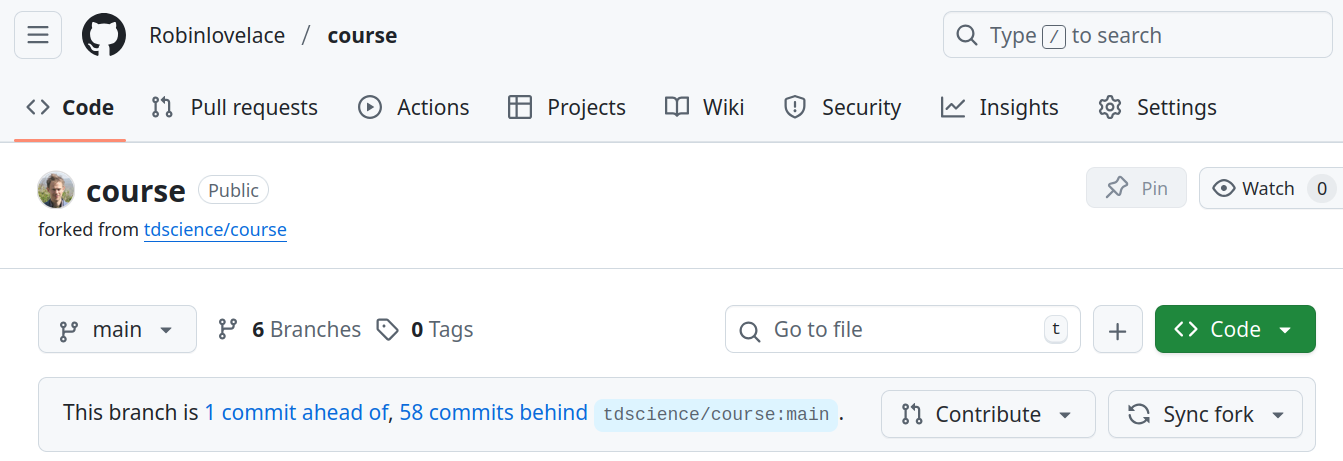
Task: Focus the Go to file field
Action: pyautogui.click(x=902, y=330)
